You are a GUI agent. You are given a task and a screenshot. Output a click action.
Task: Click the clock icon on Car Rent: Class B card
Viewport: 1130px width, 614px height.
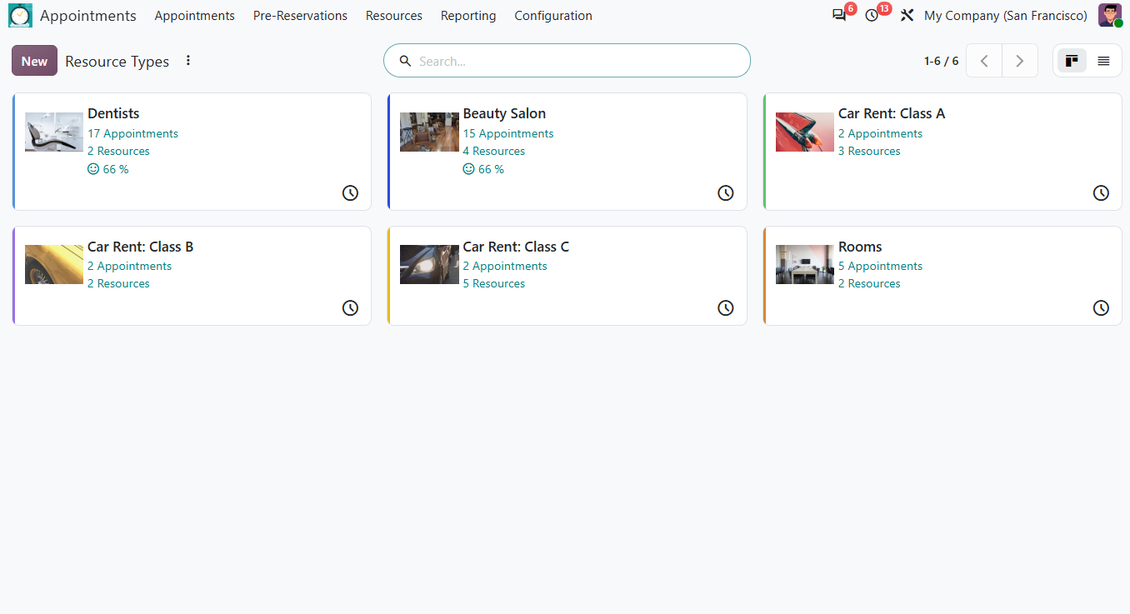tap(350, 308)
